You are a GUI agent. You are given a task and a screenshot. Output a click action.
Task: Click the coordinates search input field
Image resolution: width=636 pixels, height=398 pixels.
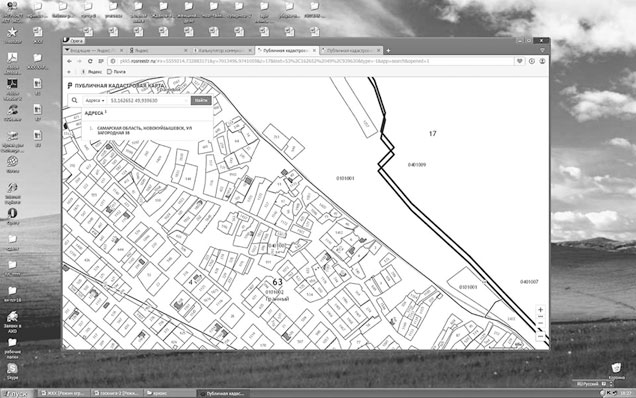point(148,100)
